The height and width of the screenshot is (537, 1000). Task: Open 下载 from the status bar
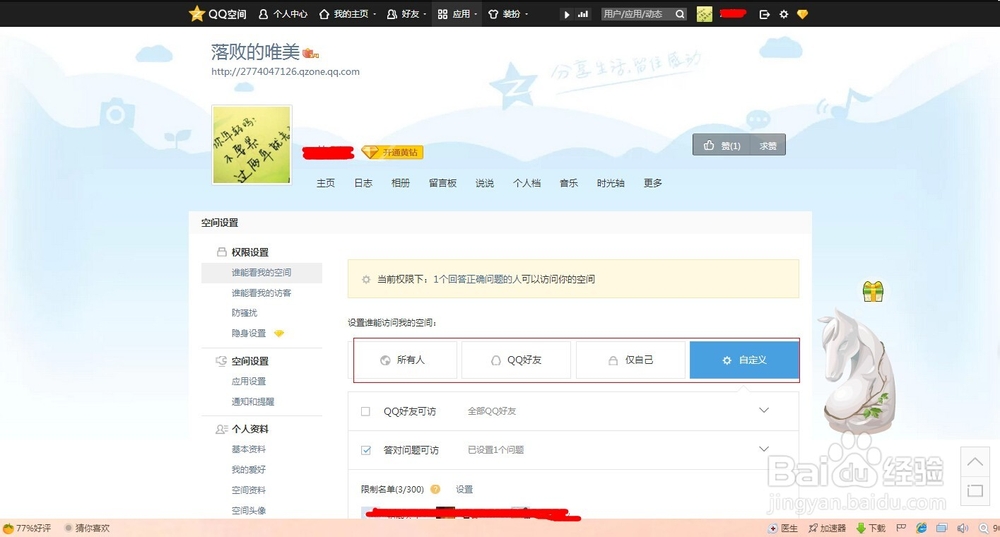(871, 528)
